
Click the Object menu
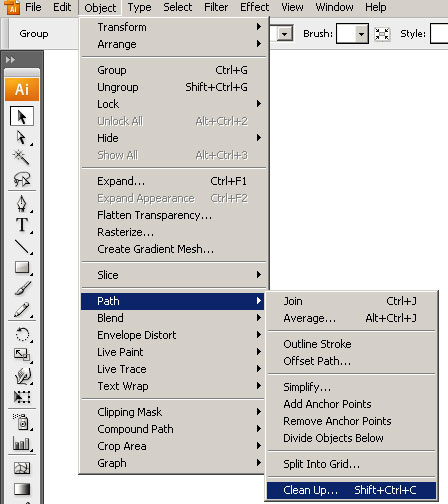pos(100,7)
